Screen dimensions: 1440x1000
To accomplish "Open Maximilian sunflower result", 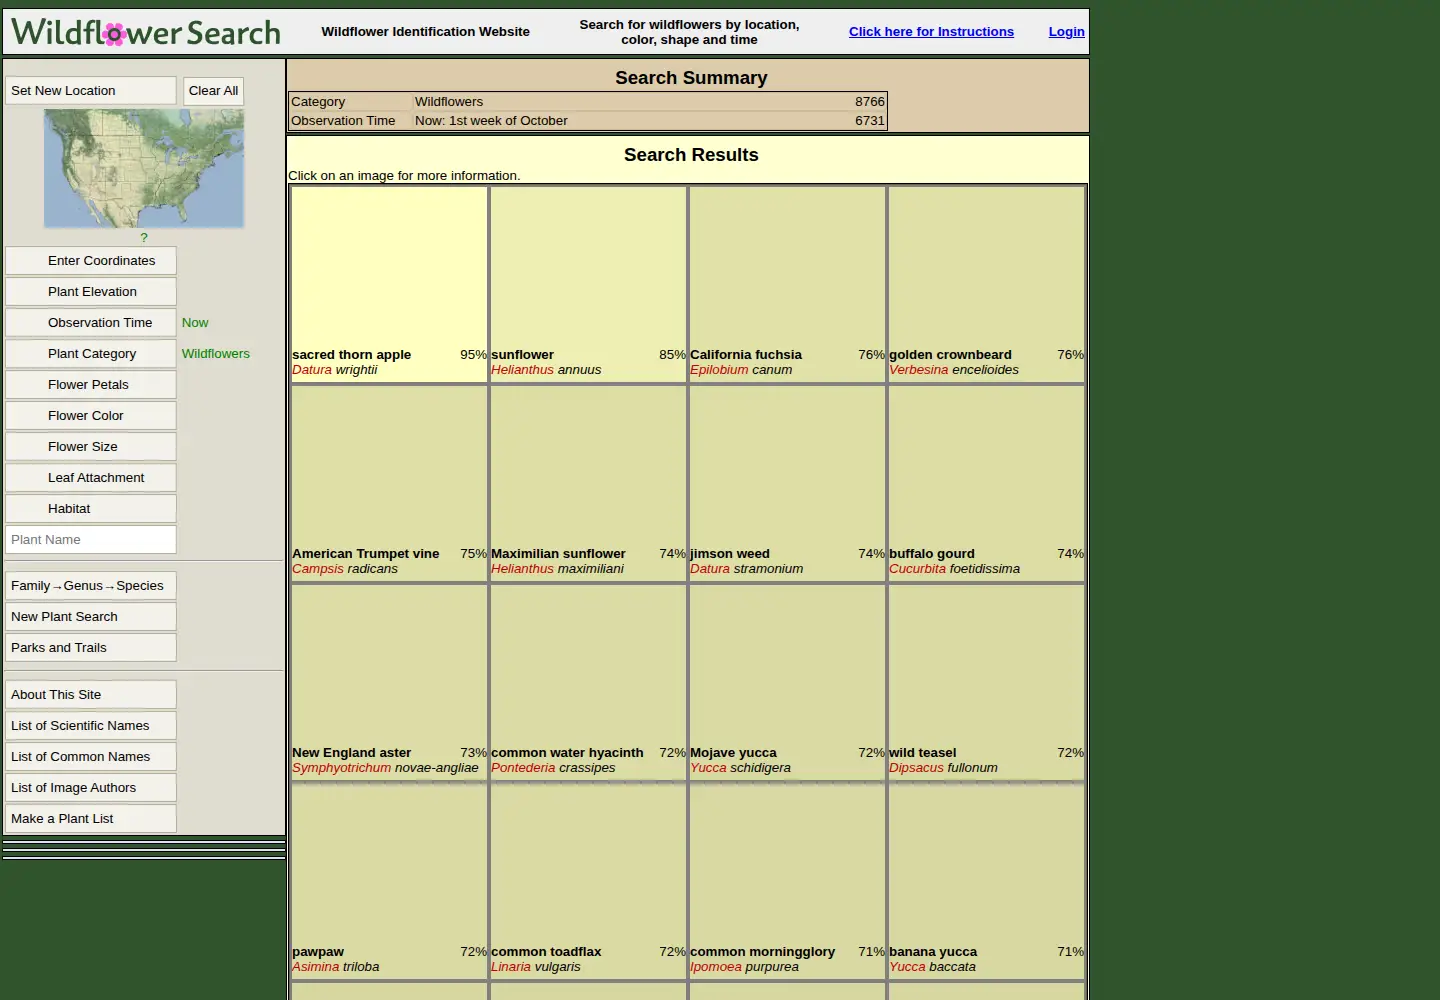I will tap(588, 483).
